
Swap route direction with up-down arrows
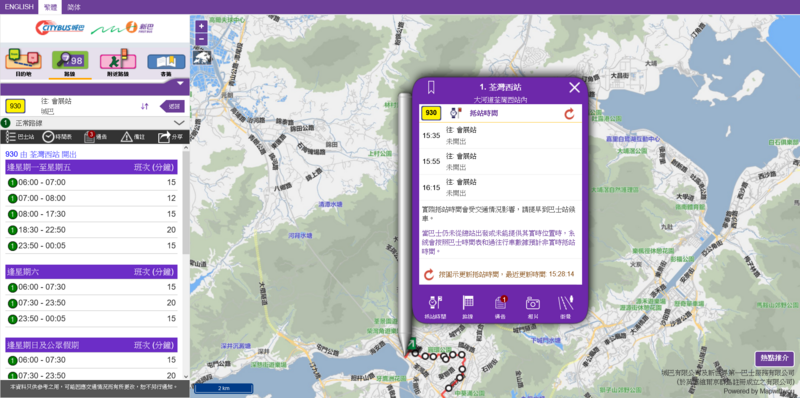(145, 106)
